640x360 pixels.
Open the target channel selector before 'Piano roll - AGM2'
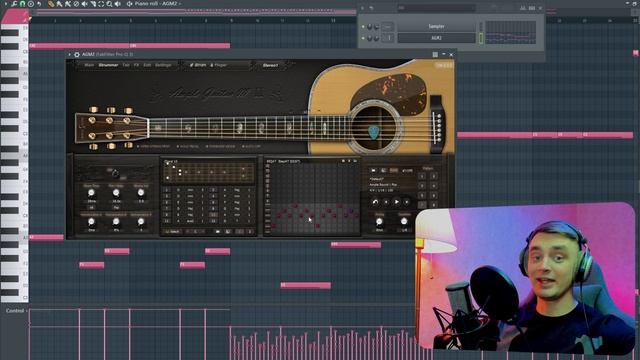[x=129, y=4]
